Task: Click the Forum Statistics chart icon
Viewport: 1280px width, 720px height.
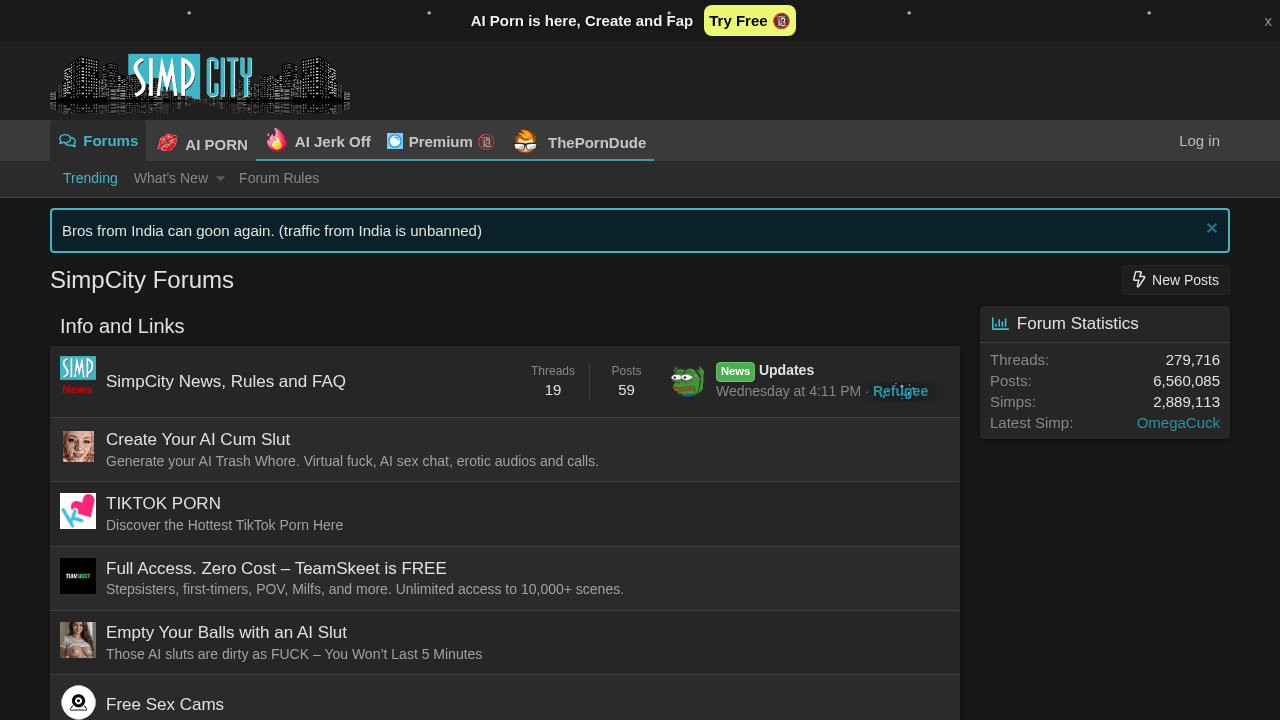Action: click(x=1000, y=323)
